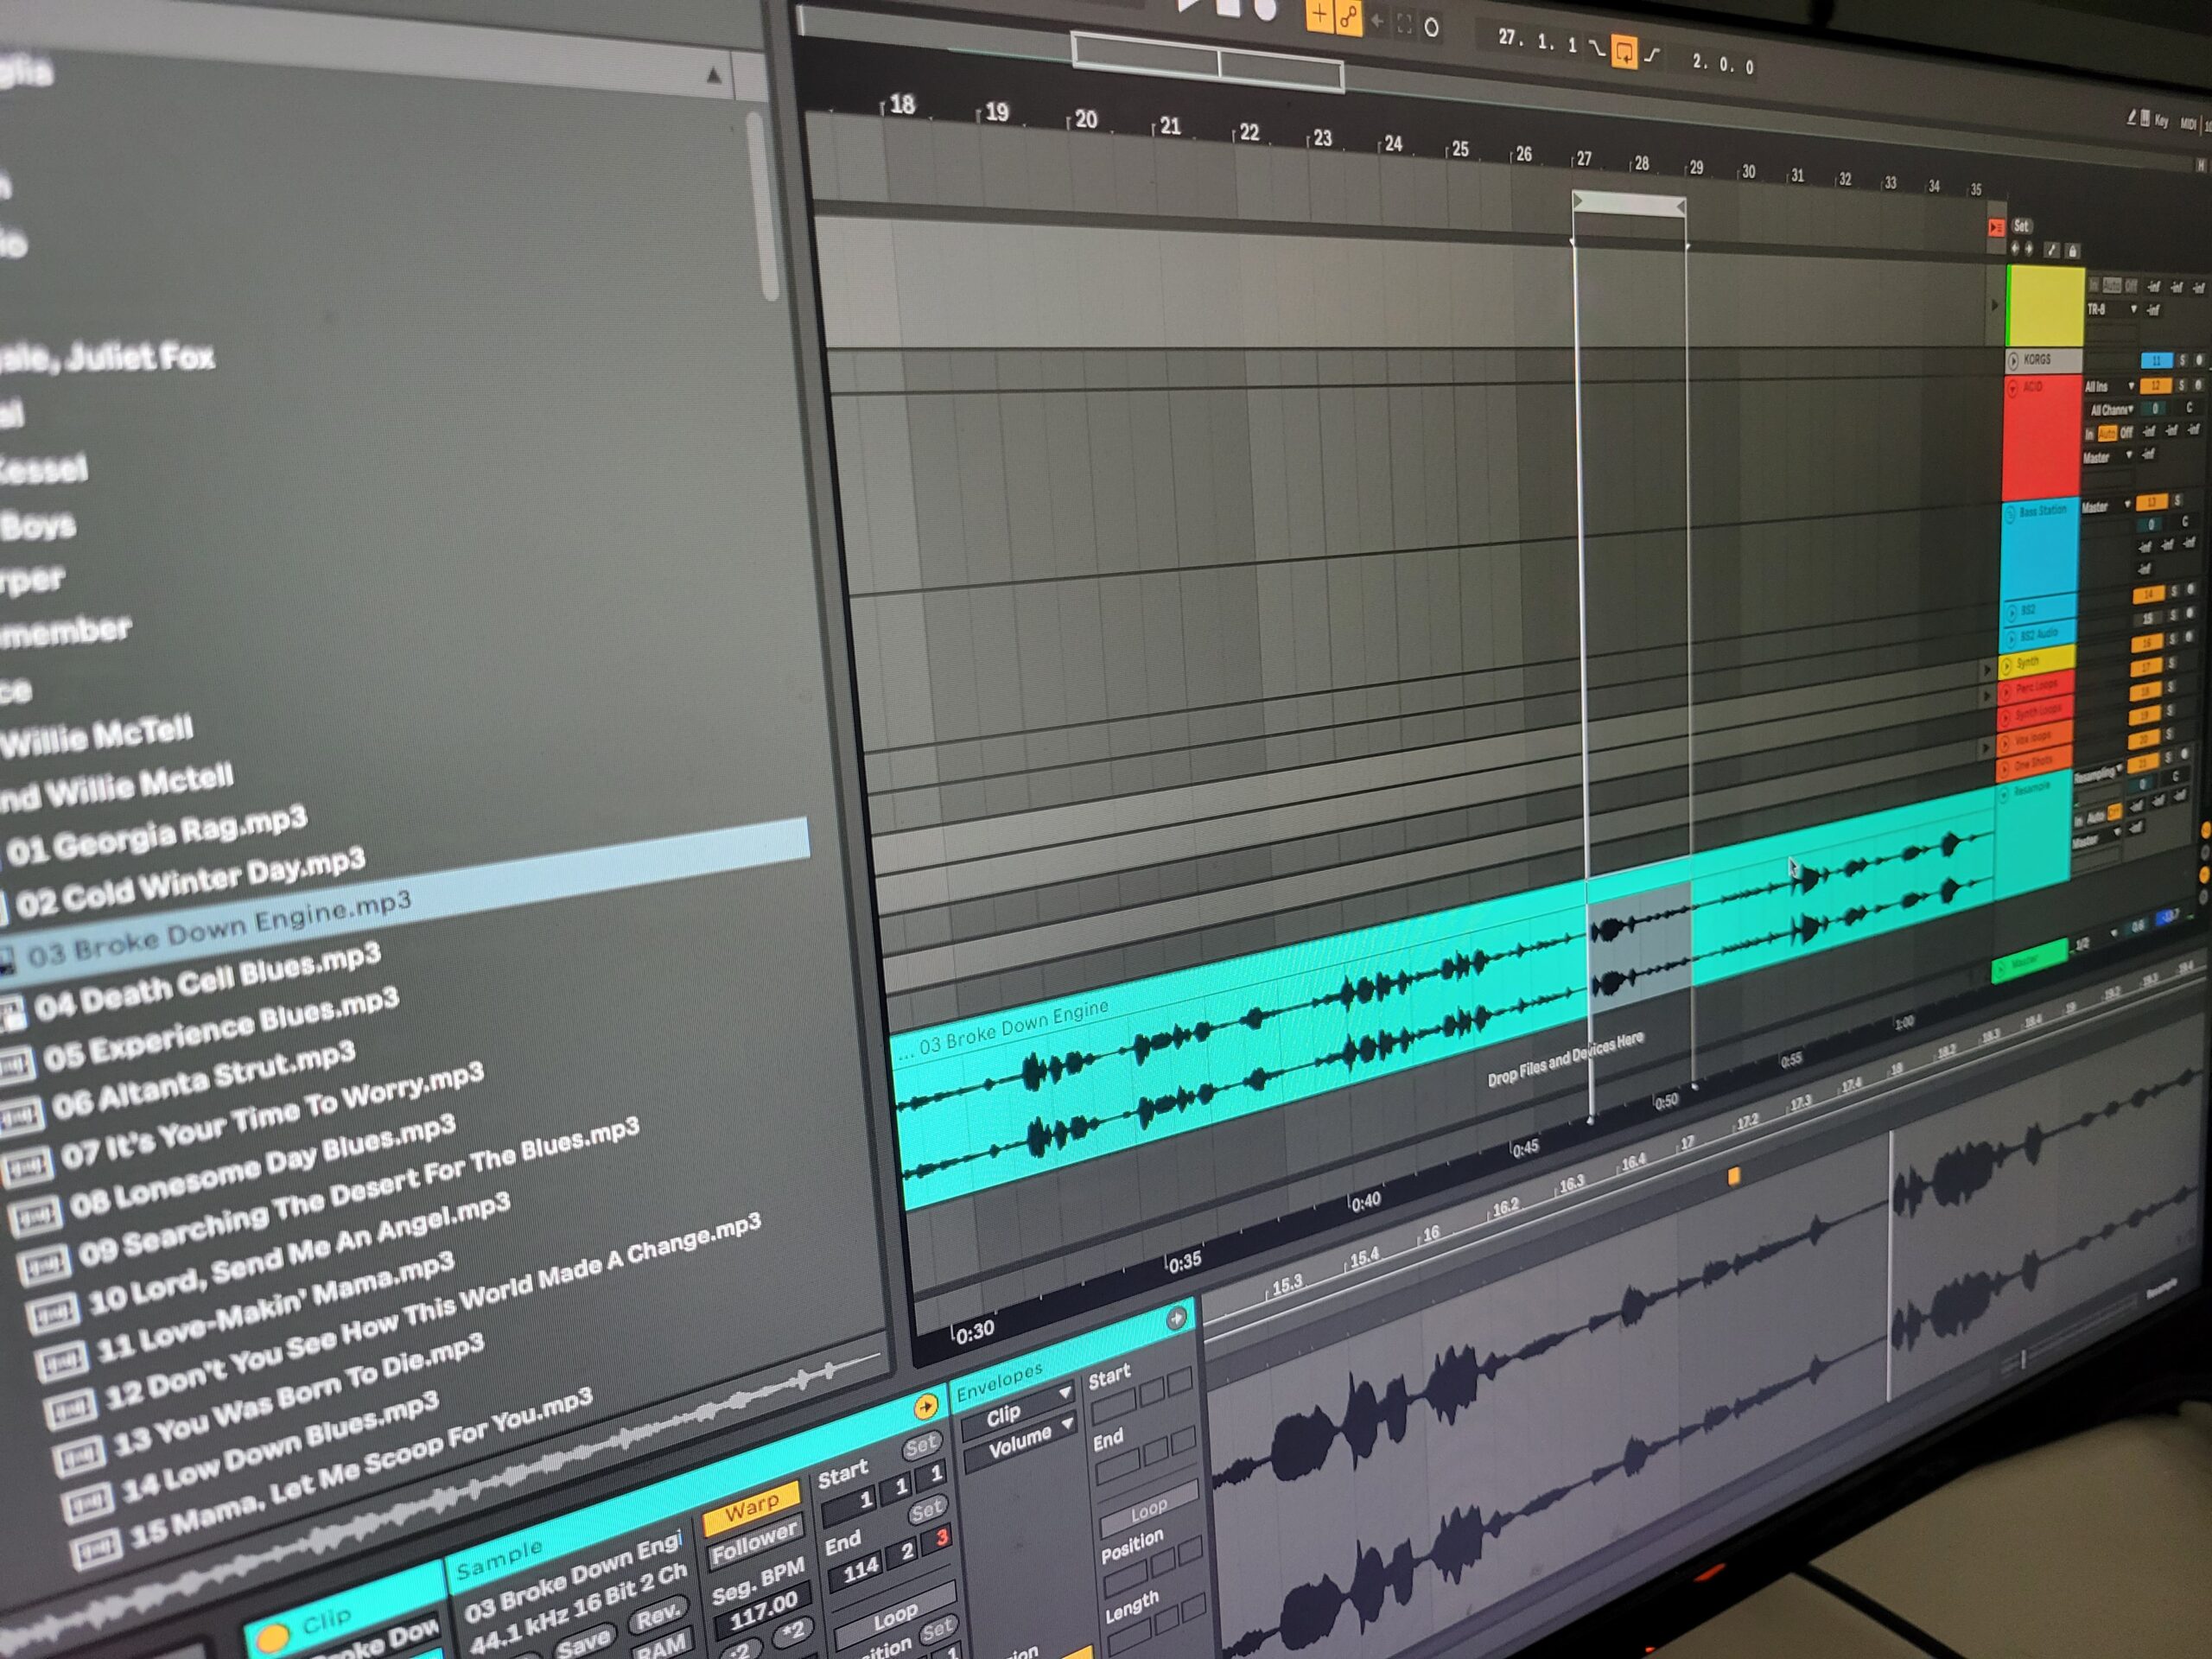Activate track 12 activator button
Screen dimensions: 2212x1659
click(2156, 386)
